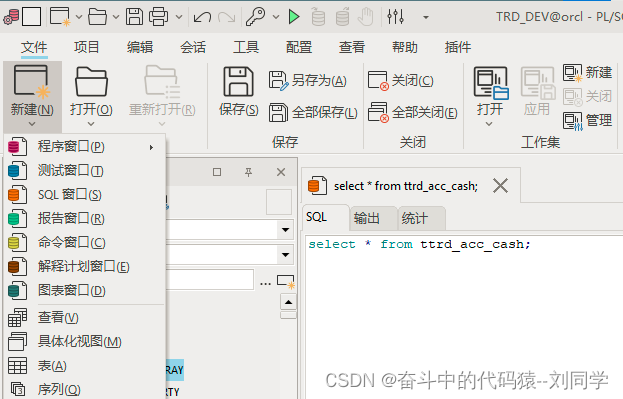The image size is (623, 399).
Task: Click inside SQL editor text area
Action: [x=464, y=317]
